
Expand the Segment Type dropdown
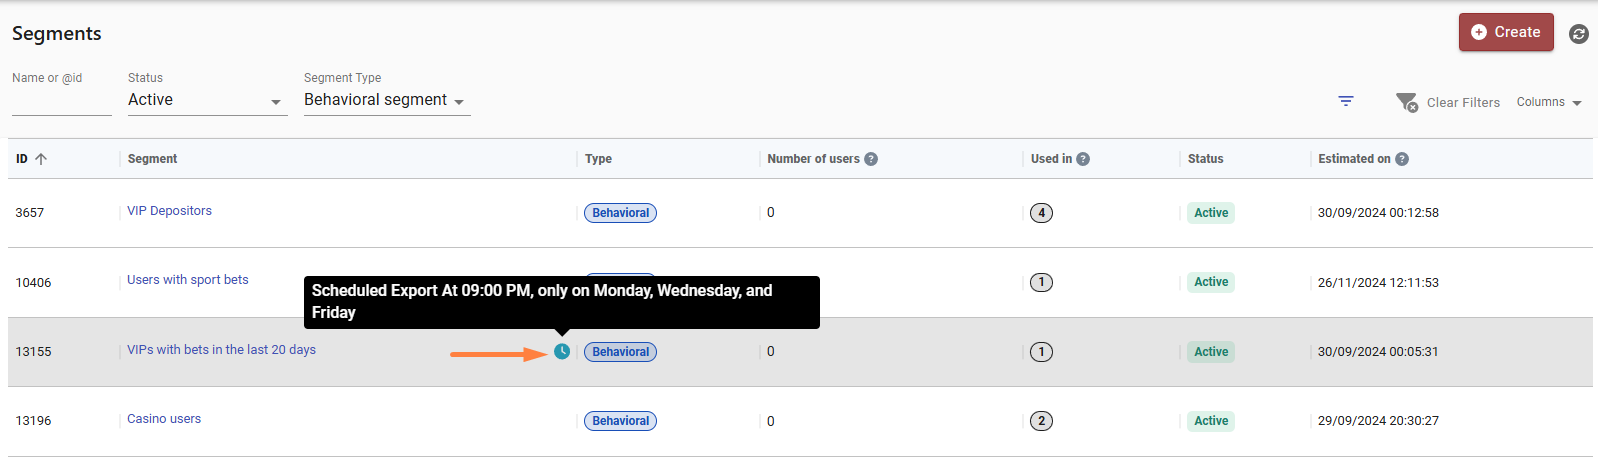pyautogui.click(x=387, y=100)
